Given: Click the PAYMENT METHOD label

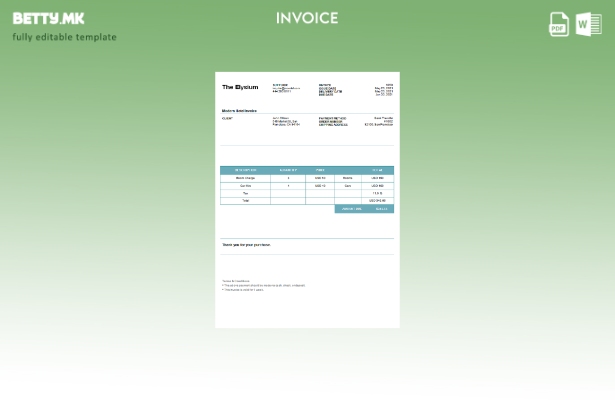Looking at the screenshot, I should (333, 118).
